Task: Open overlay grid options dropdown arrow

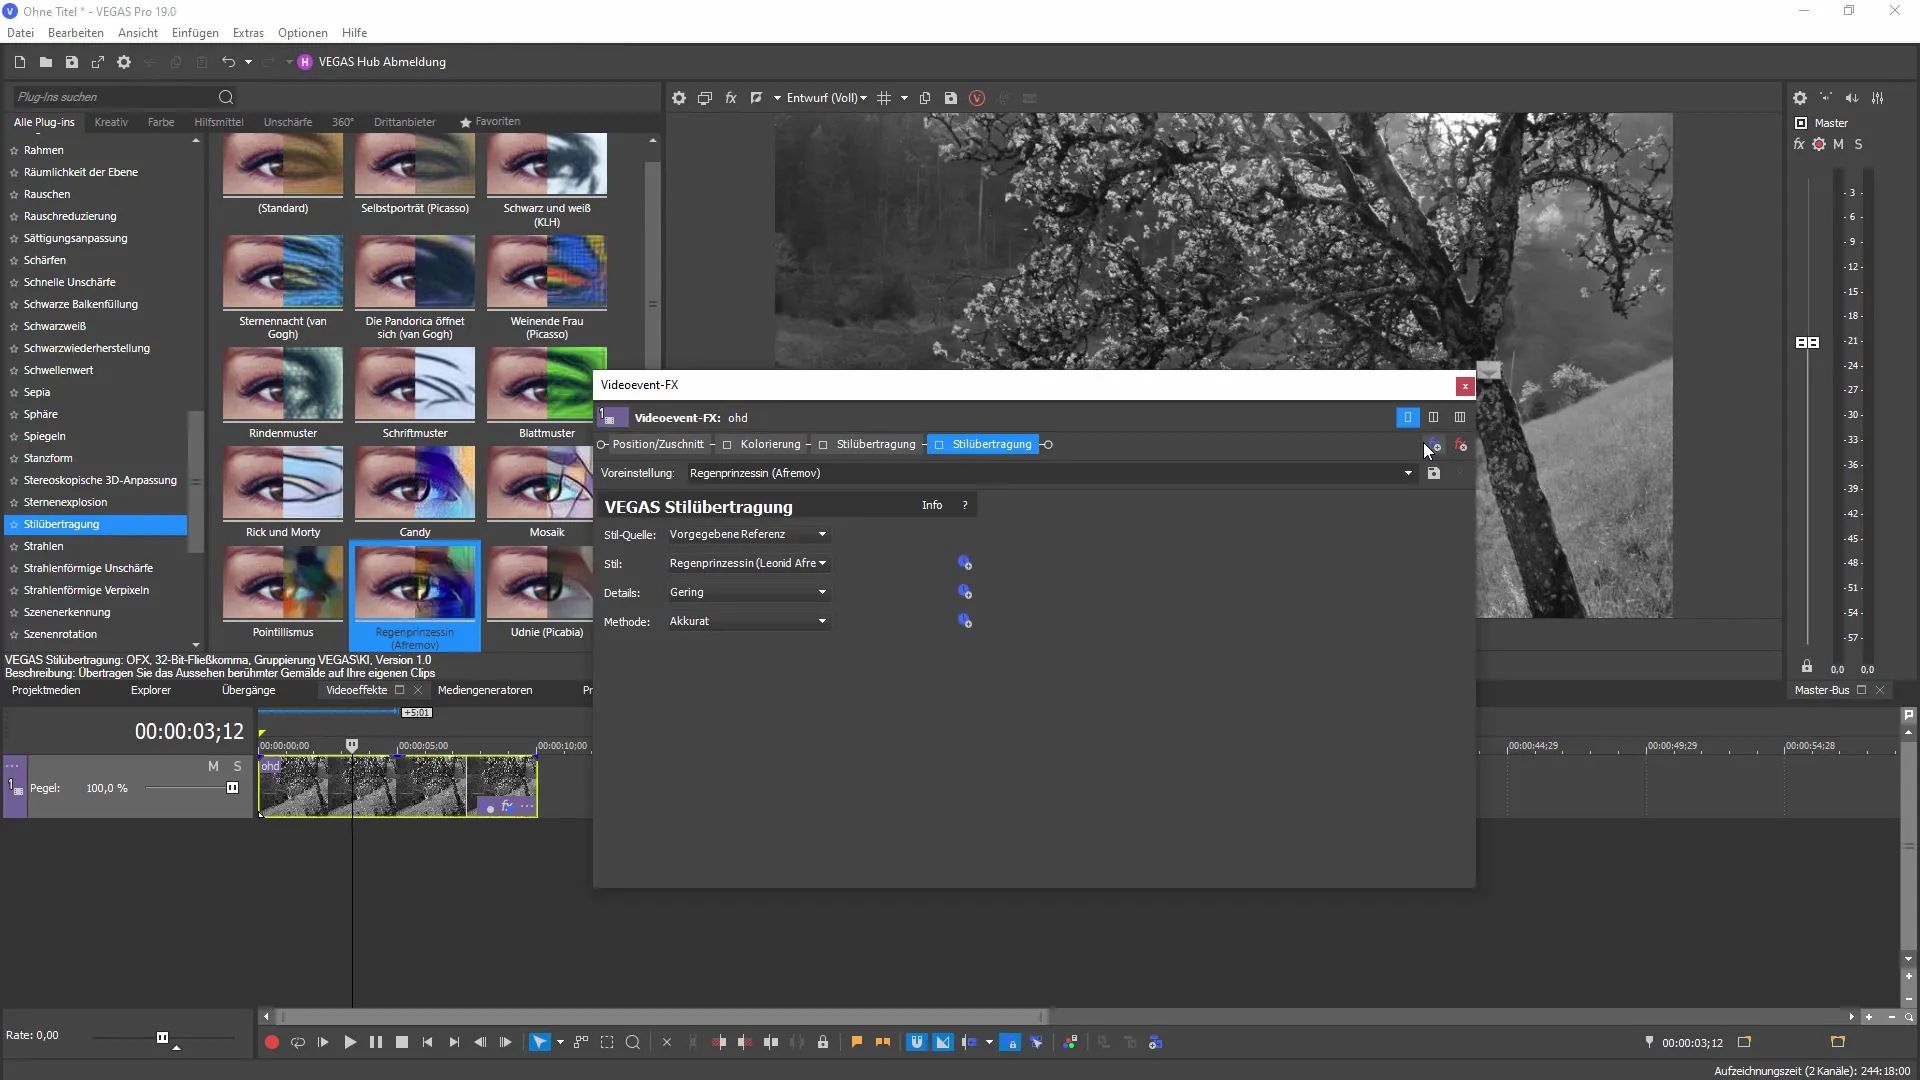Action: tap(904, 98)
